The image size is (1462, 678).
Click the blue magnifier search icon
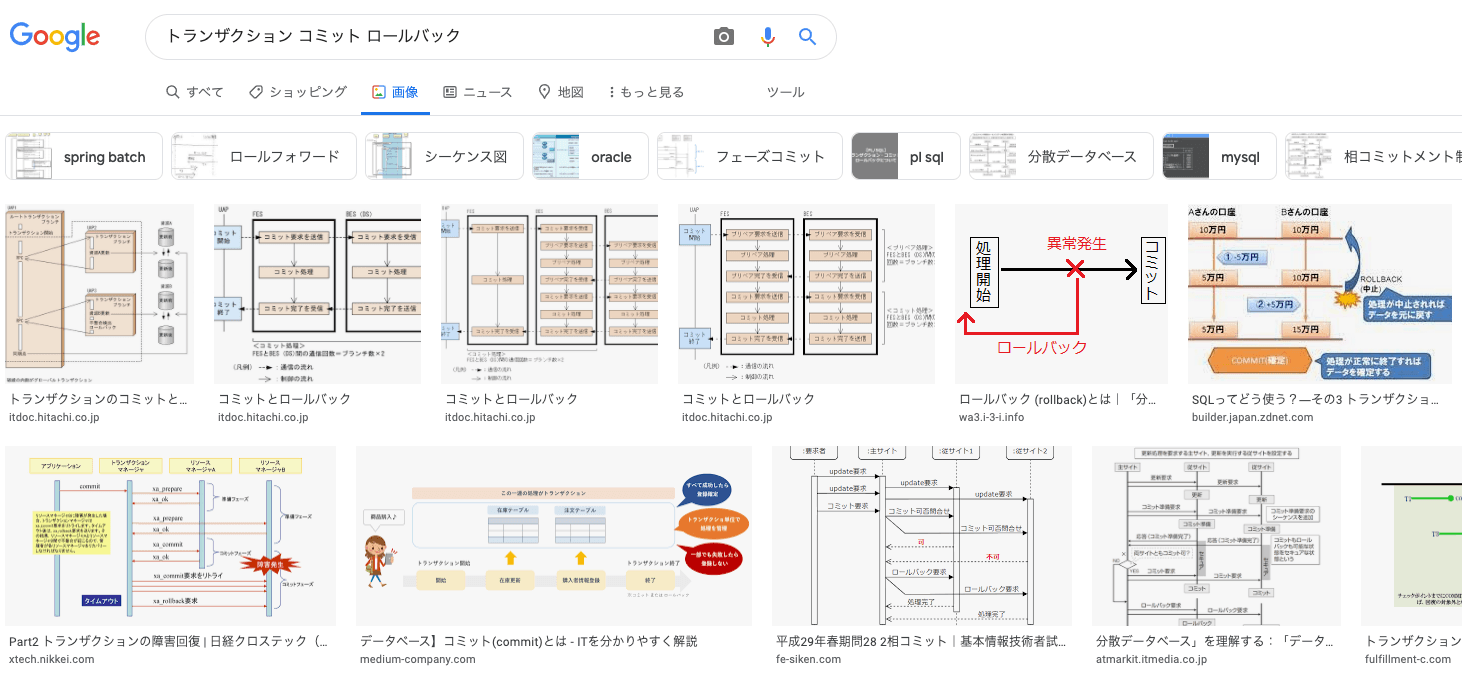[807, 37]
